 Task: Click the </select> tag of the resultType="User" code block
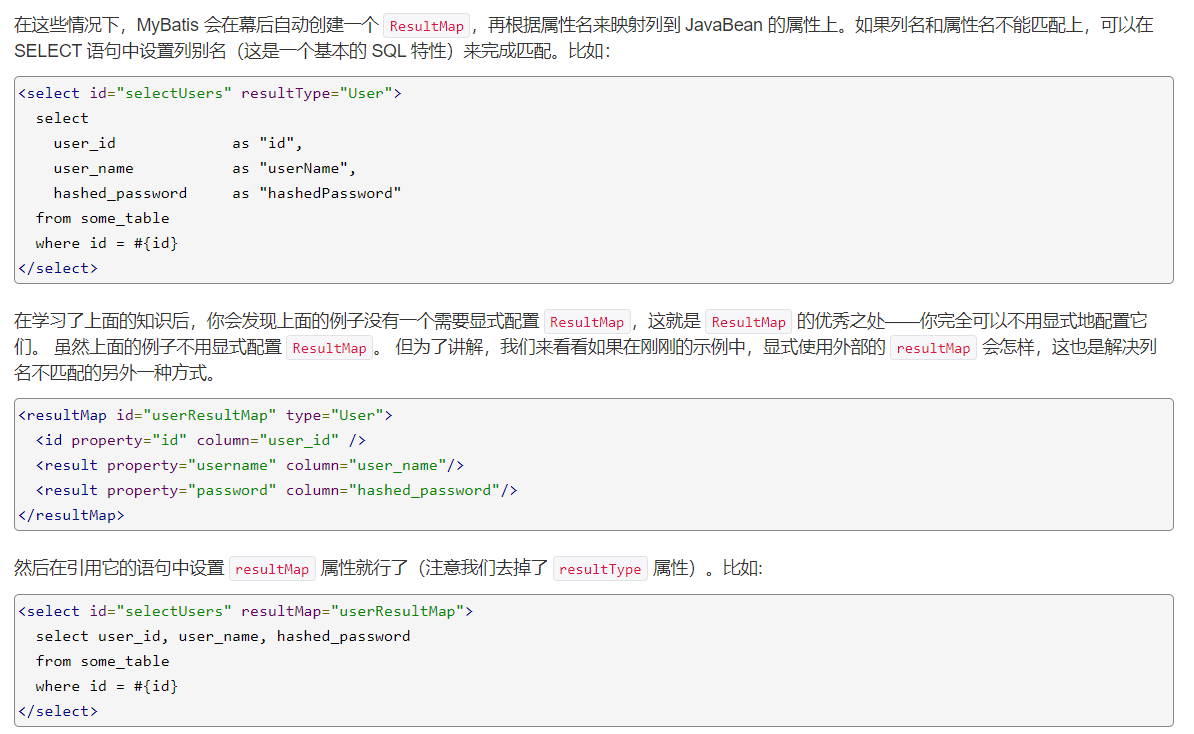tap(58, 268)
